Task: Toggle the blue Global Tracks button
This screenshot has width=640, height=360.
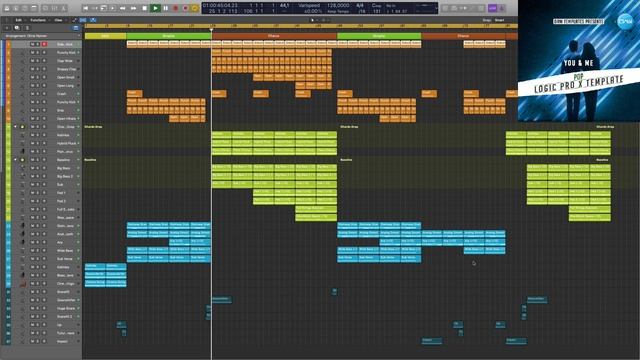Action: click(76, 28)
